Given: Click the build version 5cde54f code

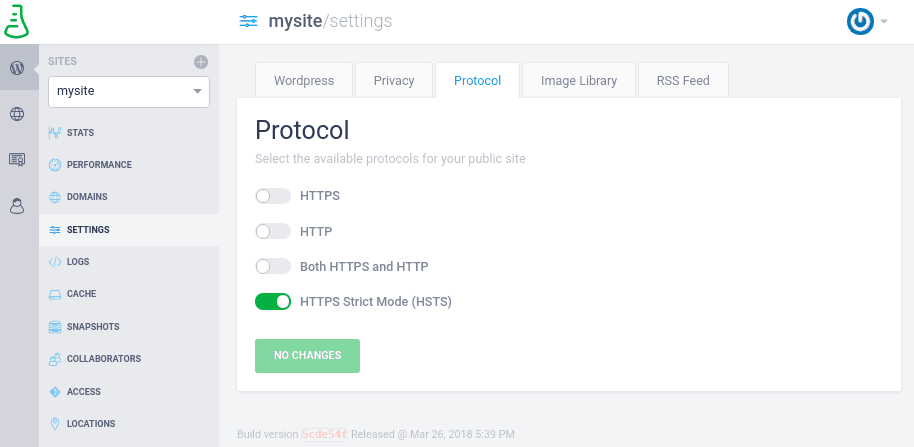Looking at the screenshot, I should click(x=324, y=434).
